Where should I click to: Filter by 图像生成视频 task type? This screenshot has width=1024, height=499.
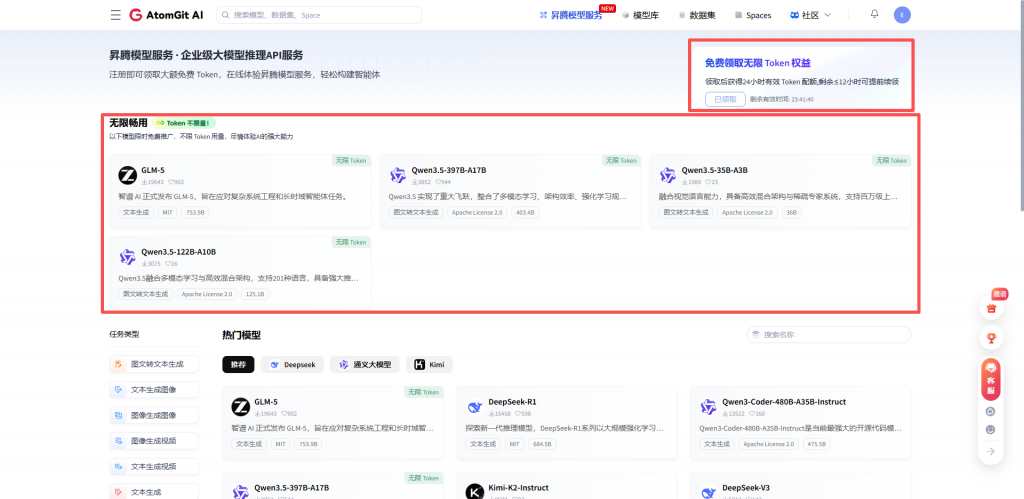[153, 441]
